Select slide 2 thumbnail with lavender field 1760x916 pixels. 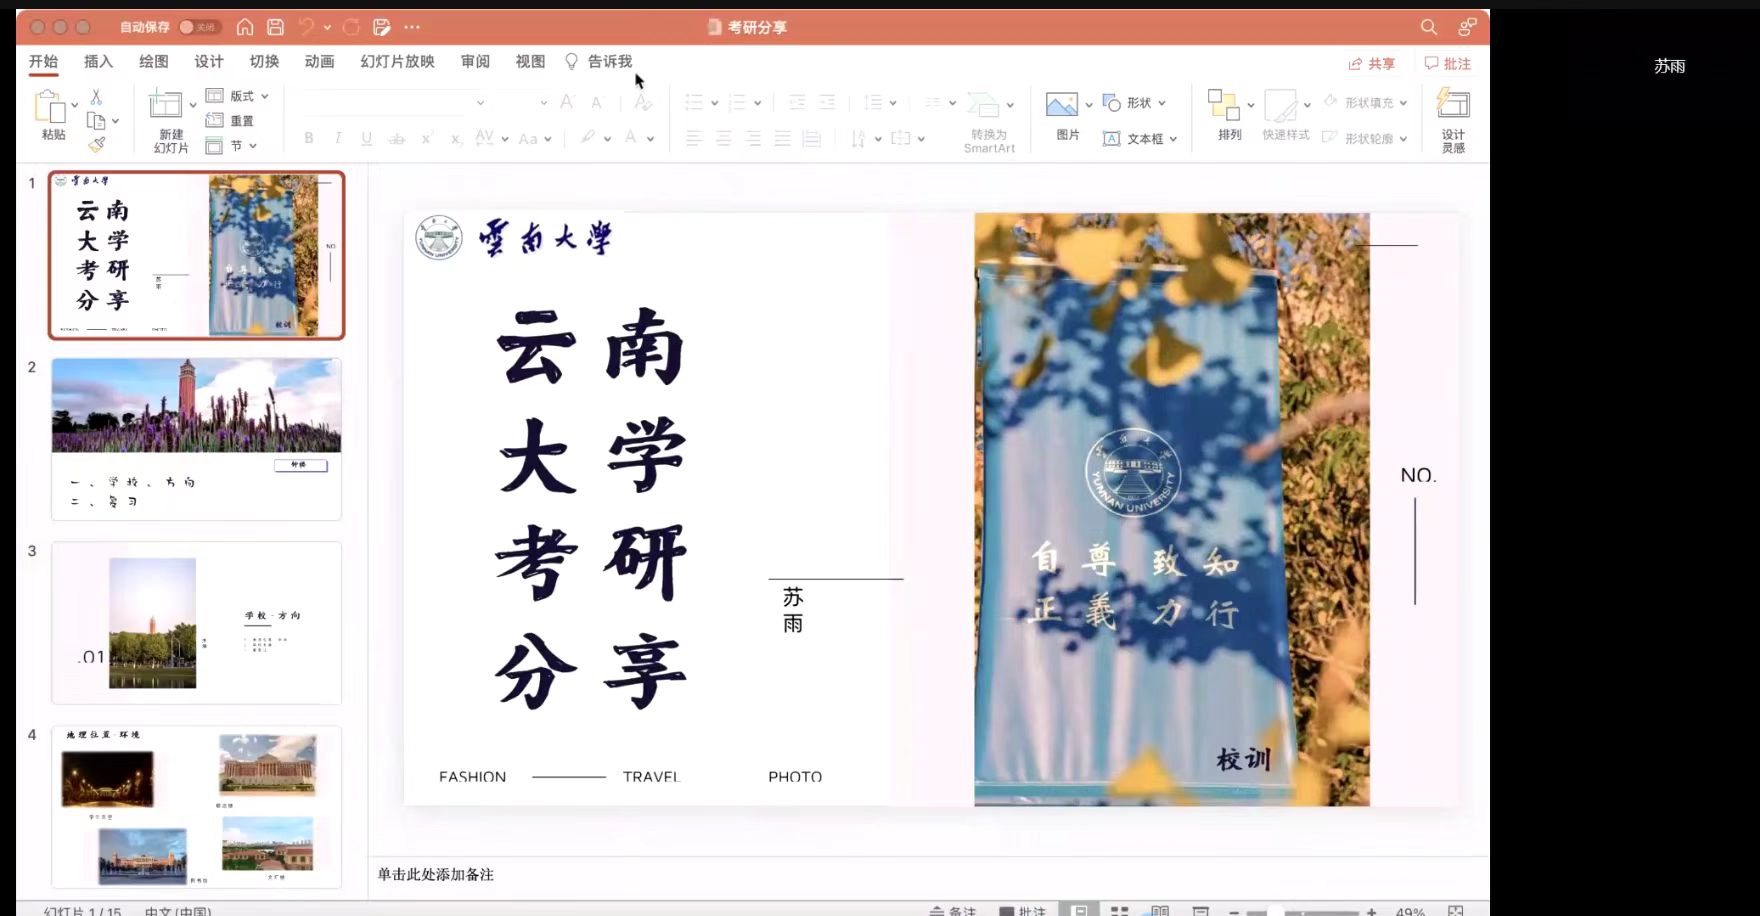(196, 439)
